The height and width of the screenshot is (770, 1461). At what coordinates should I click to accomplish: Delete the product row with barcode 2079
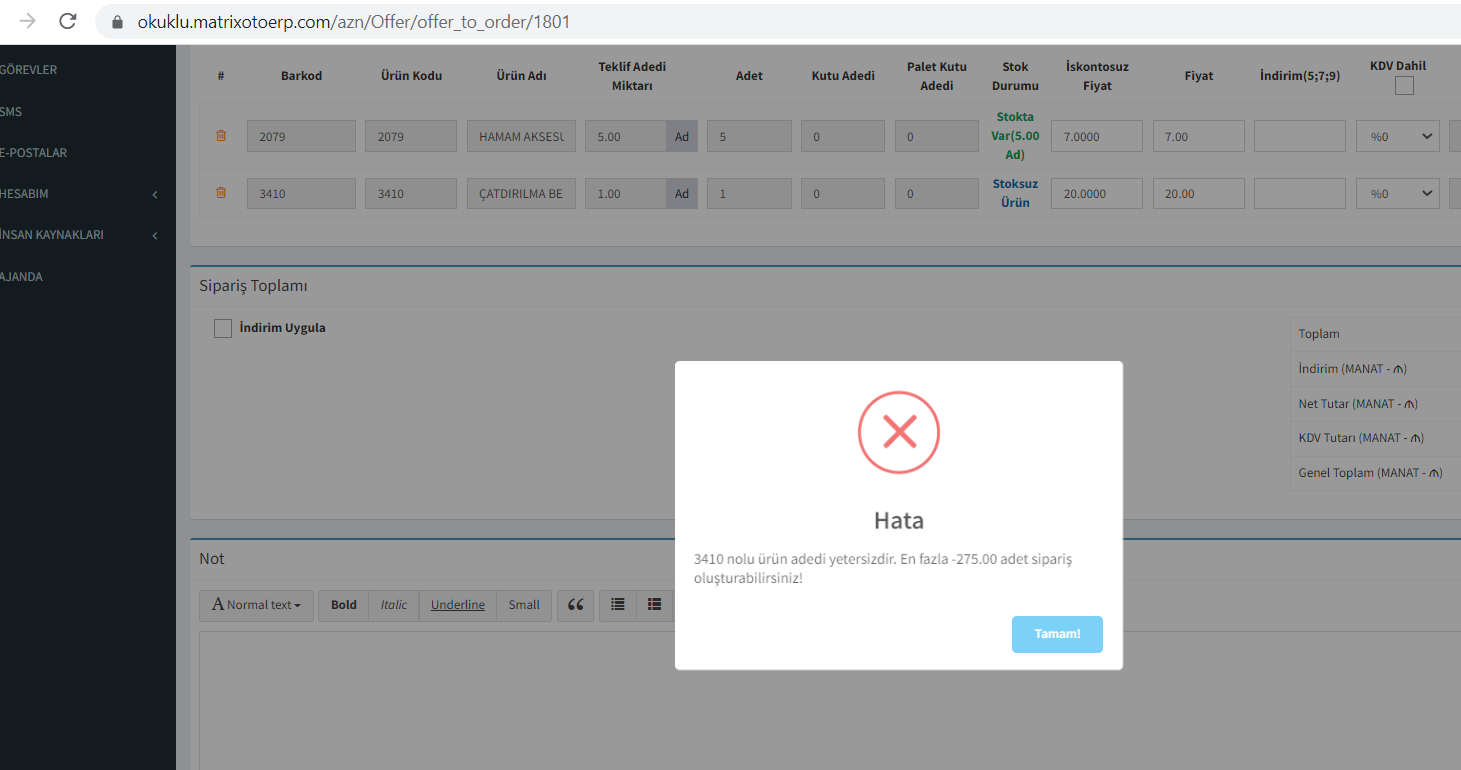[221, 136]
